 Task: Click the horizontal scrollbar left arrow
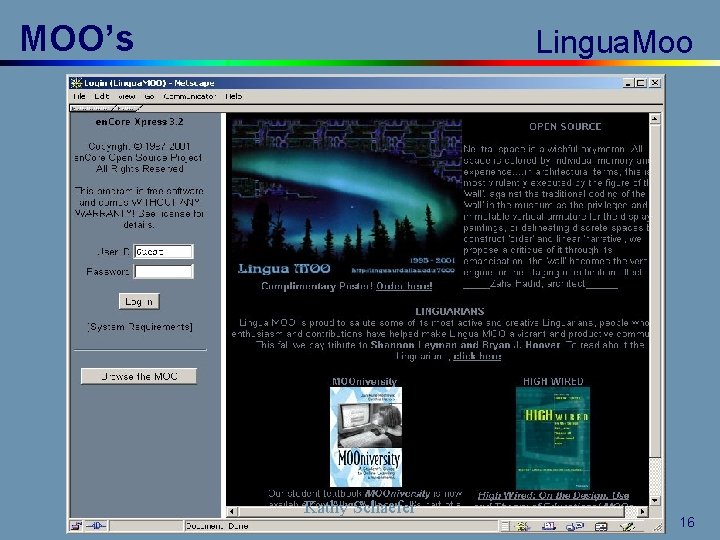[x=232, y=511]
